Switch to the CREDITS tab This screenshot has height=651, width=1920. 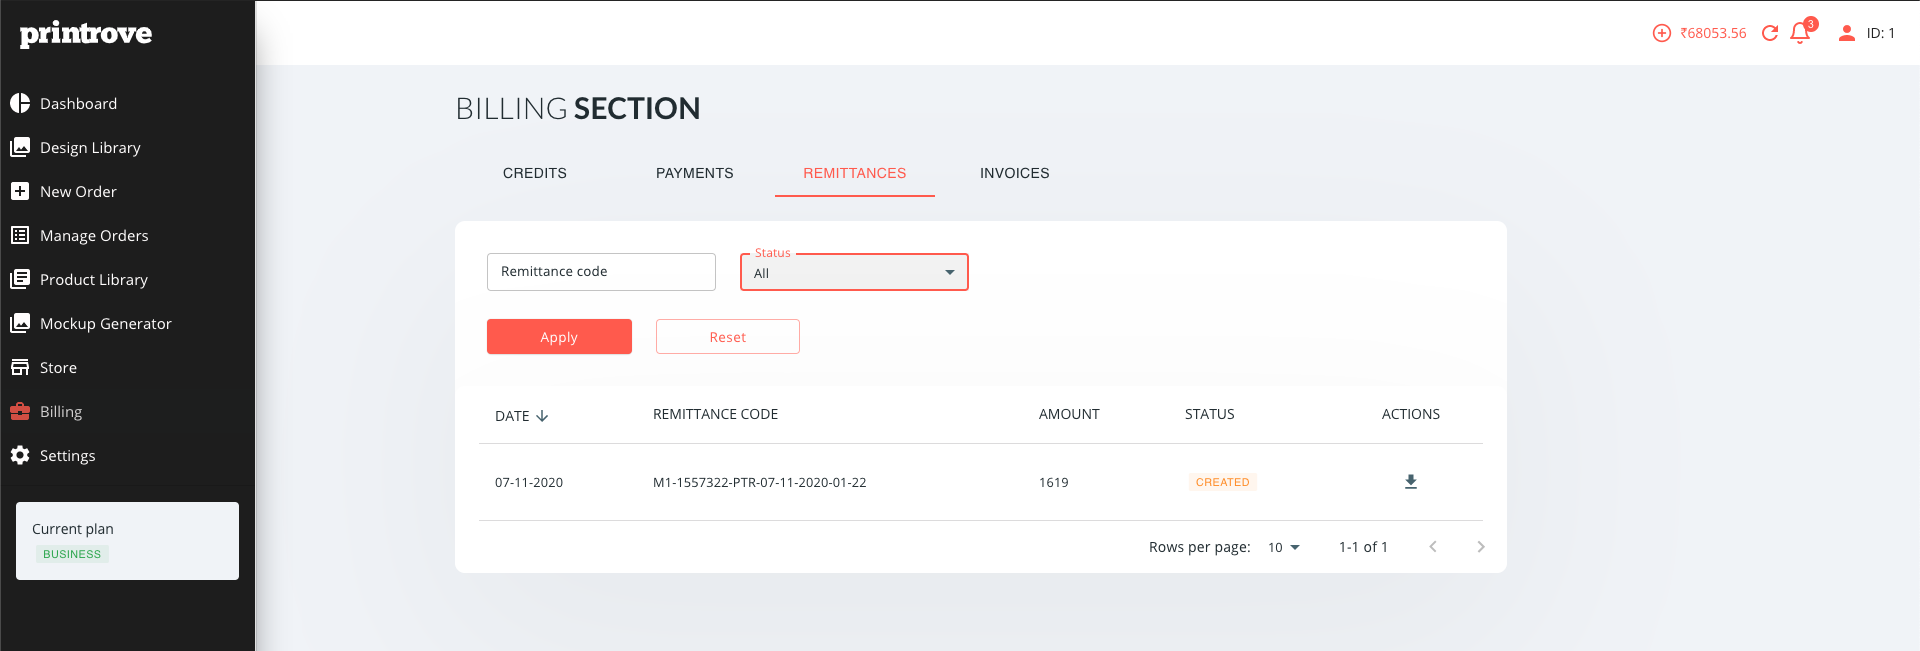click(535, 173)
